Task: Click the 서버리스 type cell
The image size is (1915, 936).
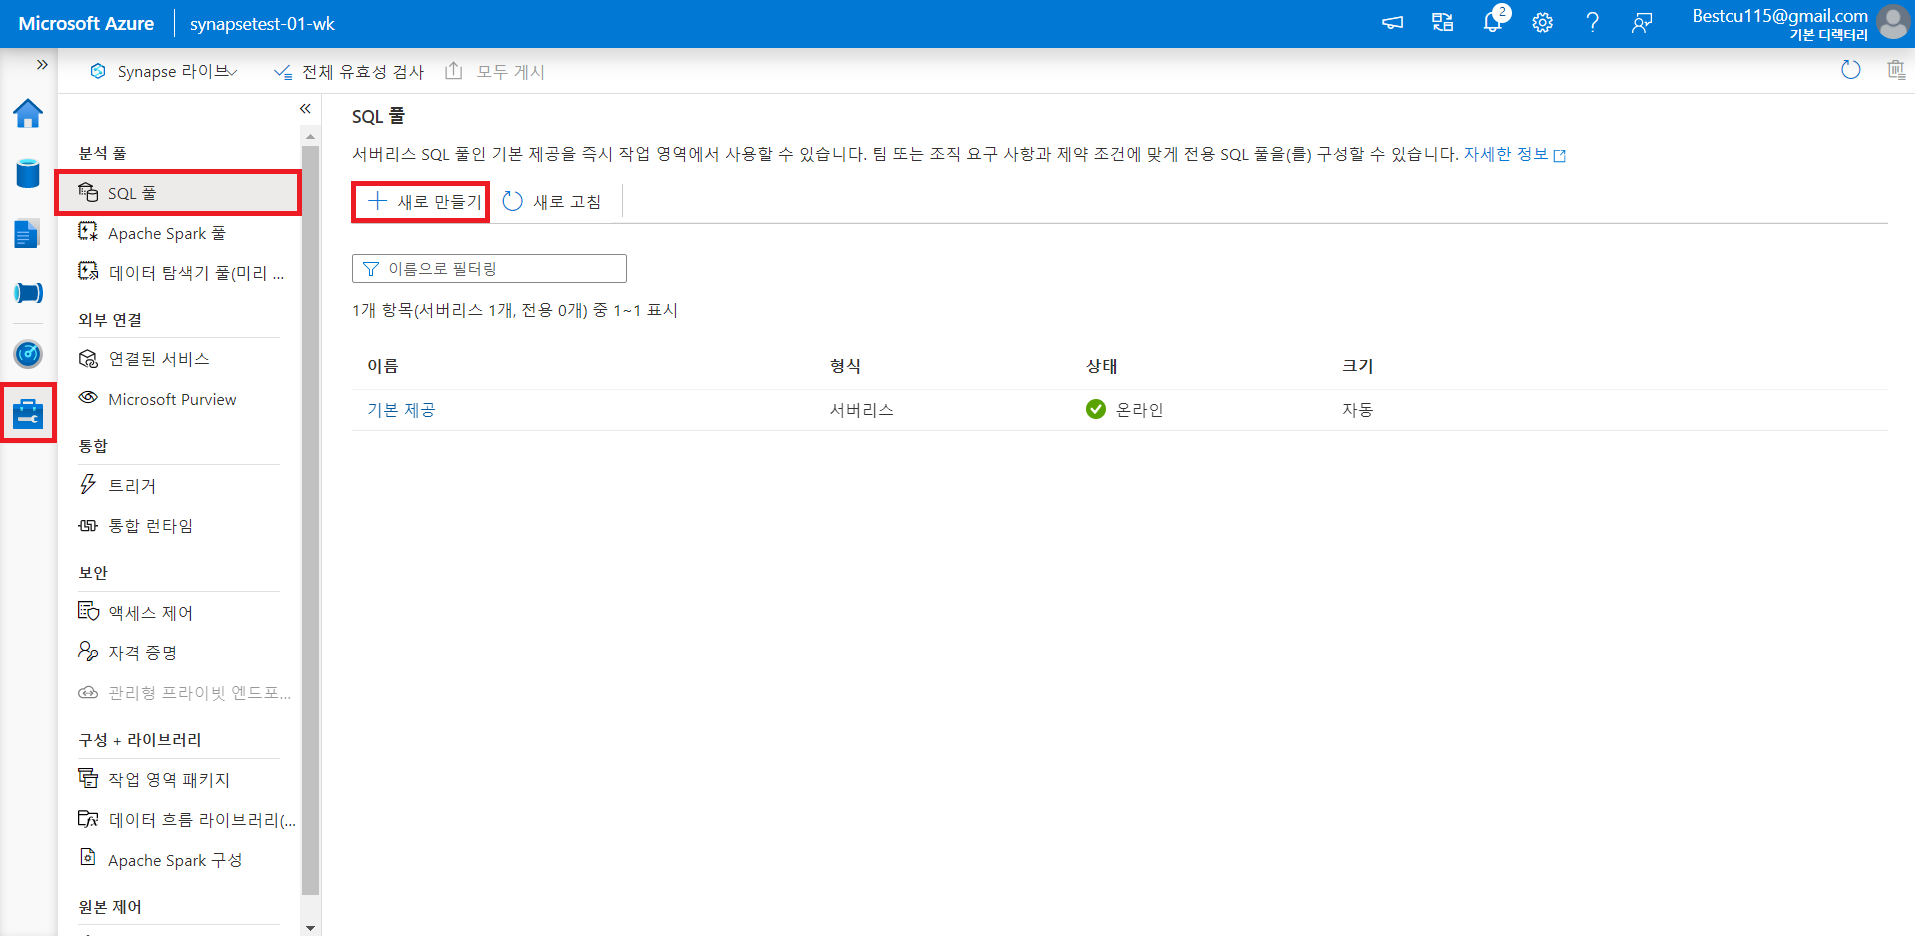Action: pos(861,410)
